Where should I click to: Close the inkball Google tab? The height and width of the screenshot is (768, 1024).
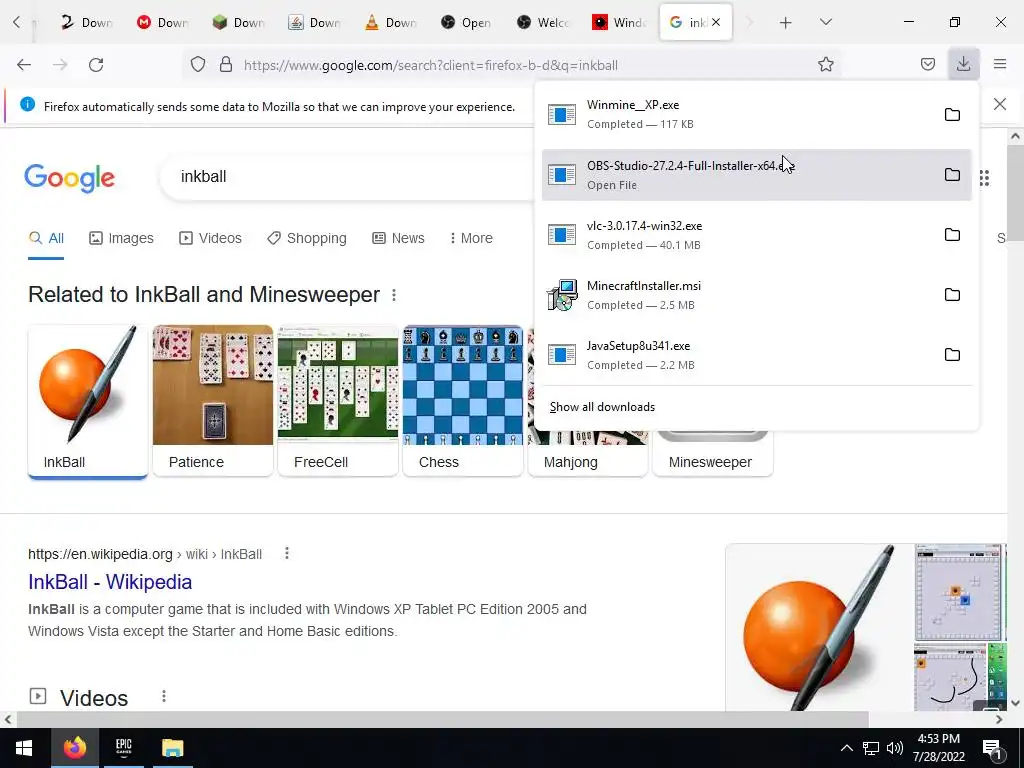[716, 22]
